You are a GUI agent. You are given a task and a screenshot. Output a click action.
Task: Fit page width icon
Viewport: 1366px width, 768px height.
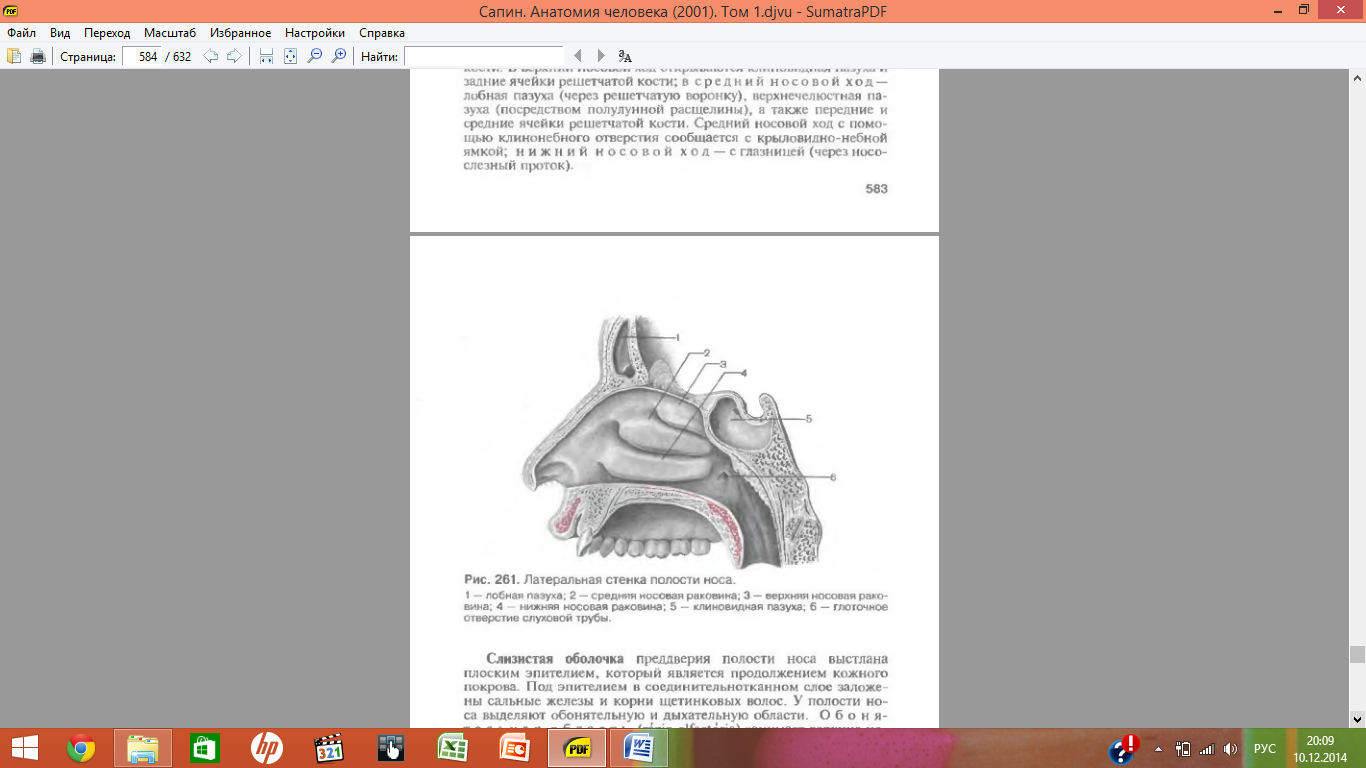pos(266,56)
